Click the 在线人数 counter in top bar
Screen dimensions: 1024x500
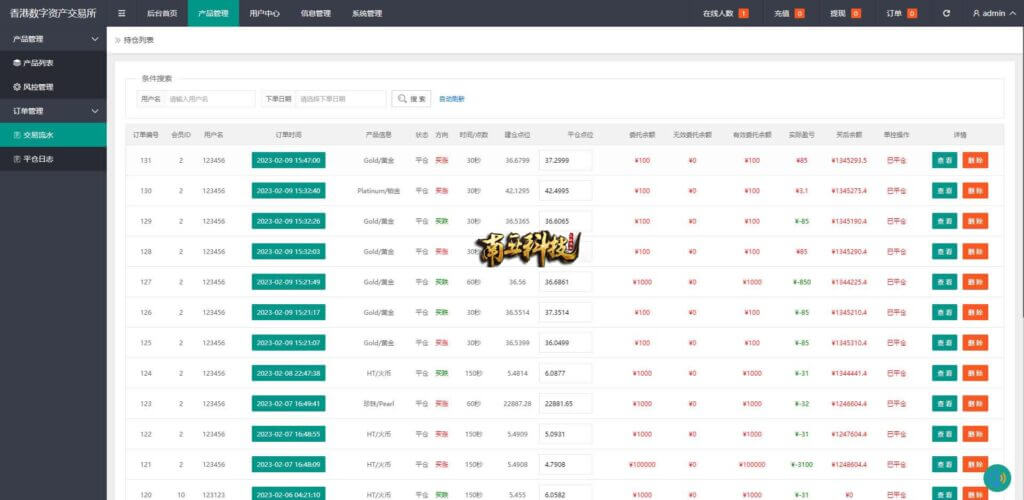point(726,13)
